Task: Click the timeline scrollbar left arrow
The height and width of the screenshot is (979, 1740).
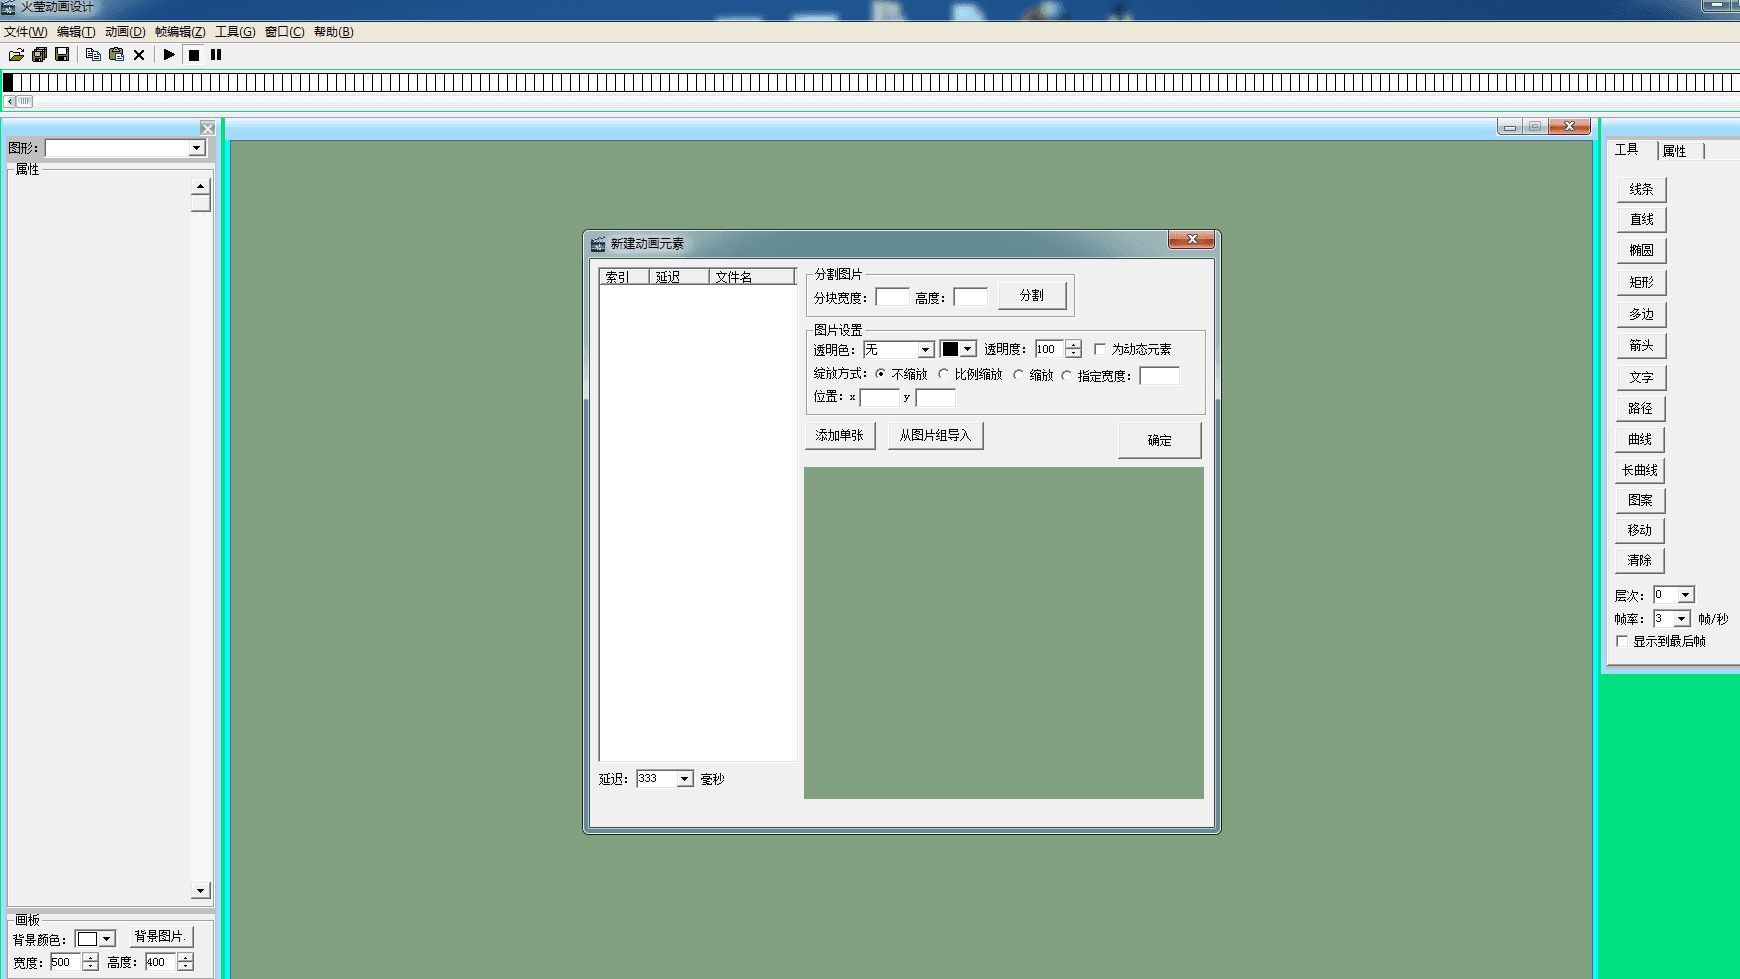Action: coord(9,101)
